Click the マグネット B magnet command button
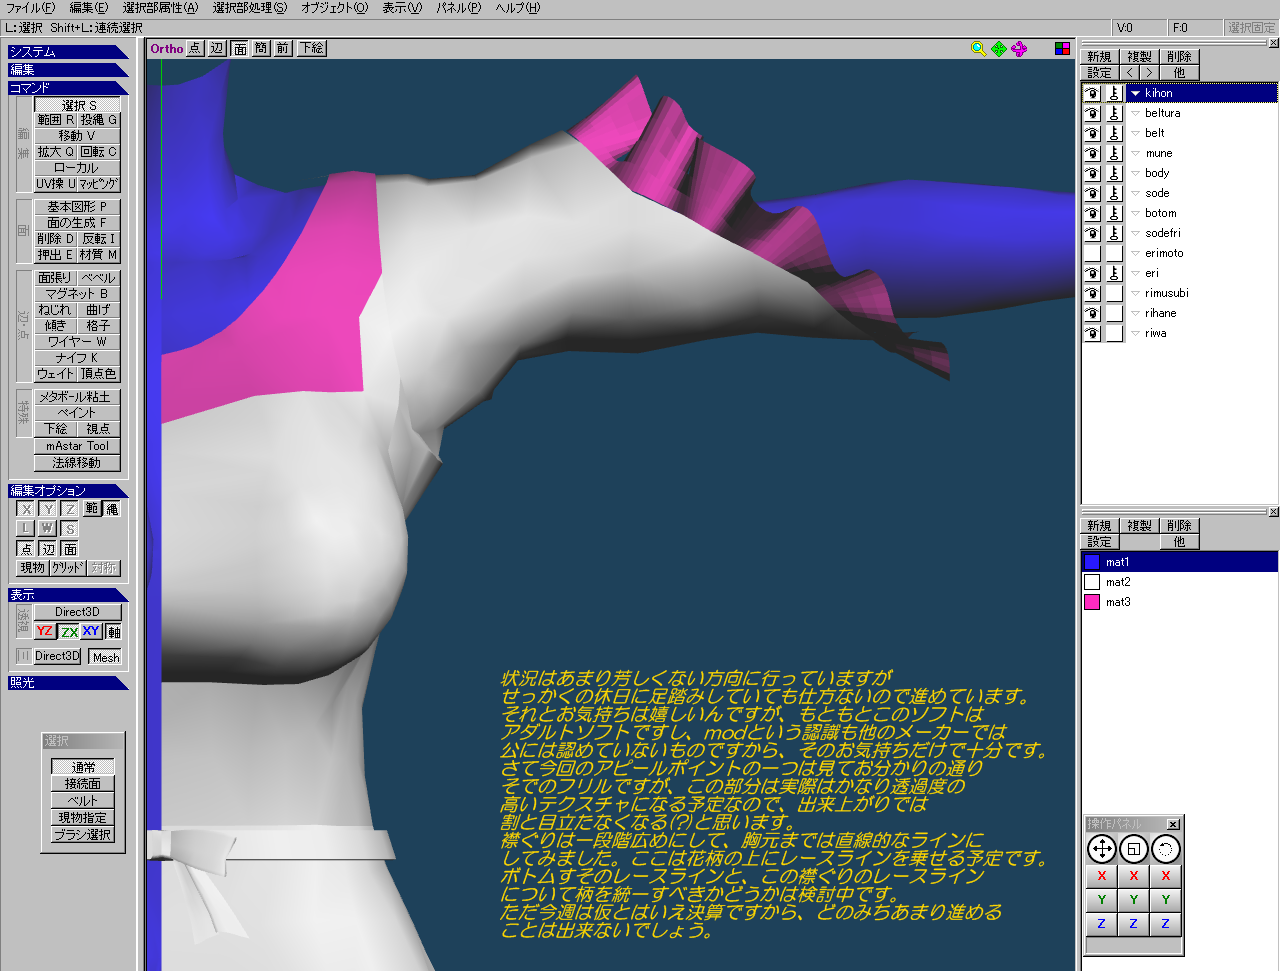Screen dimensions: 1280x971 (77, 294)
